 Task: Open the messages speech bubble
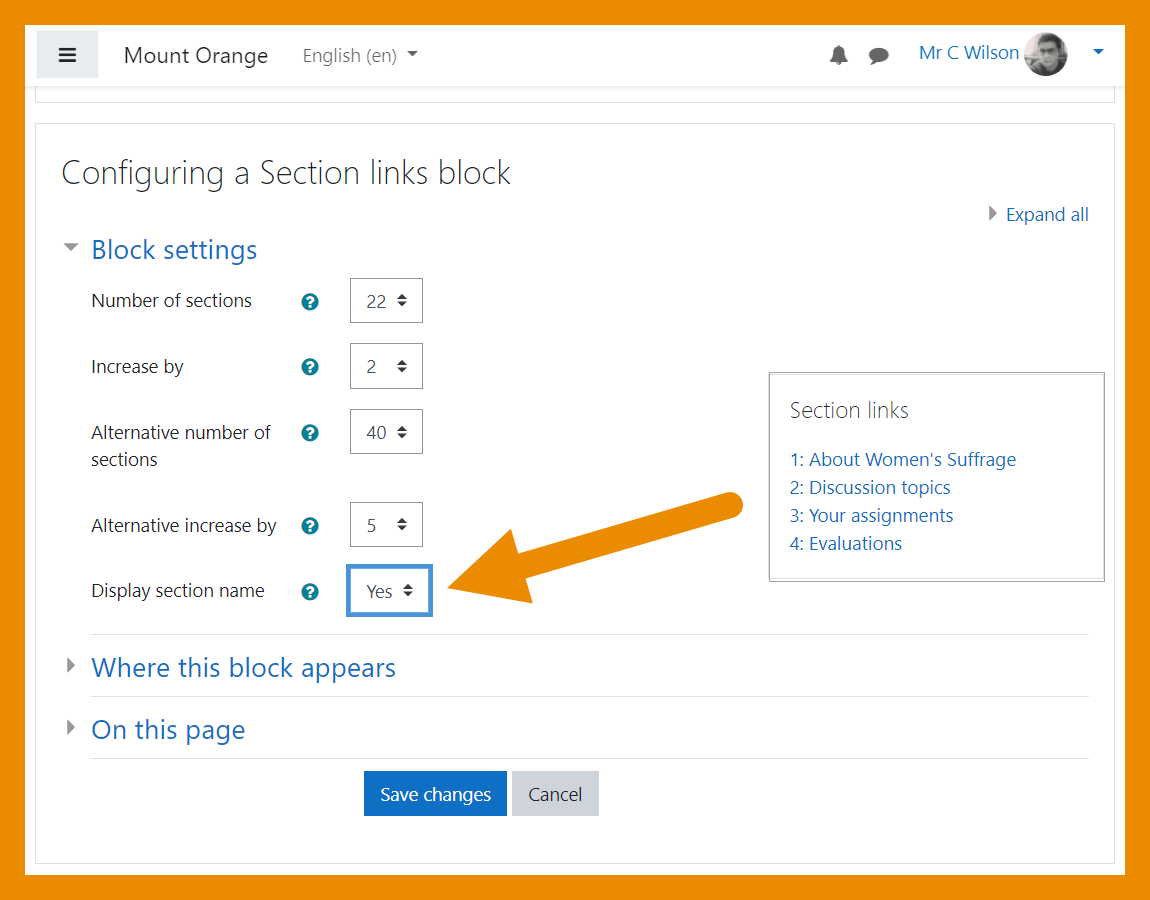coord(879,56)
